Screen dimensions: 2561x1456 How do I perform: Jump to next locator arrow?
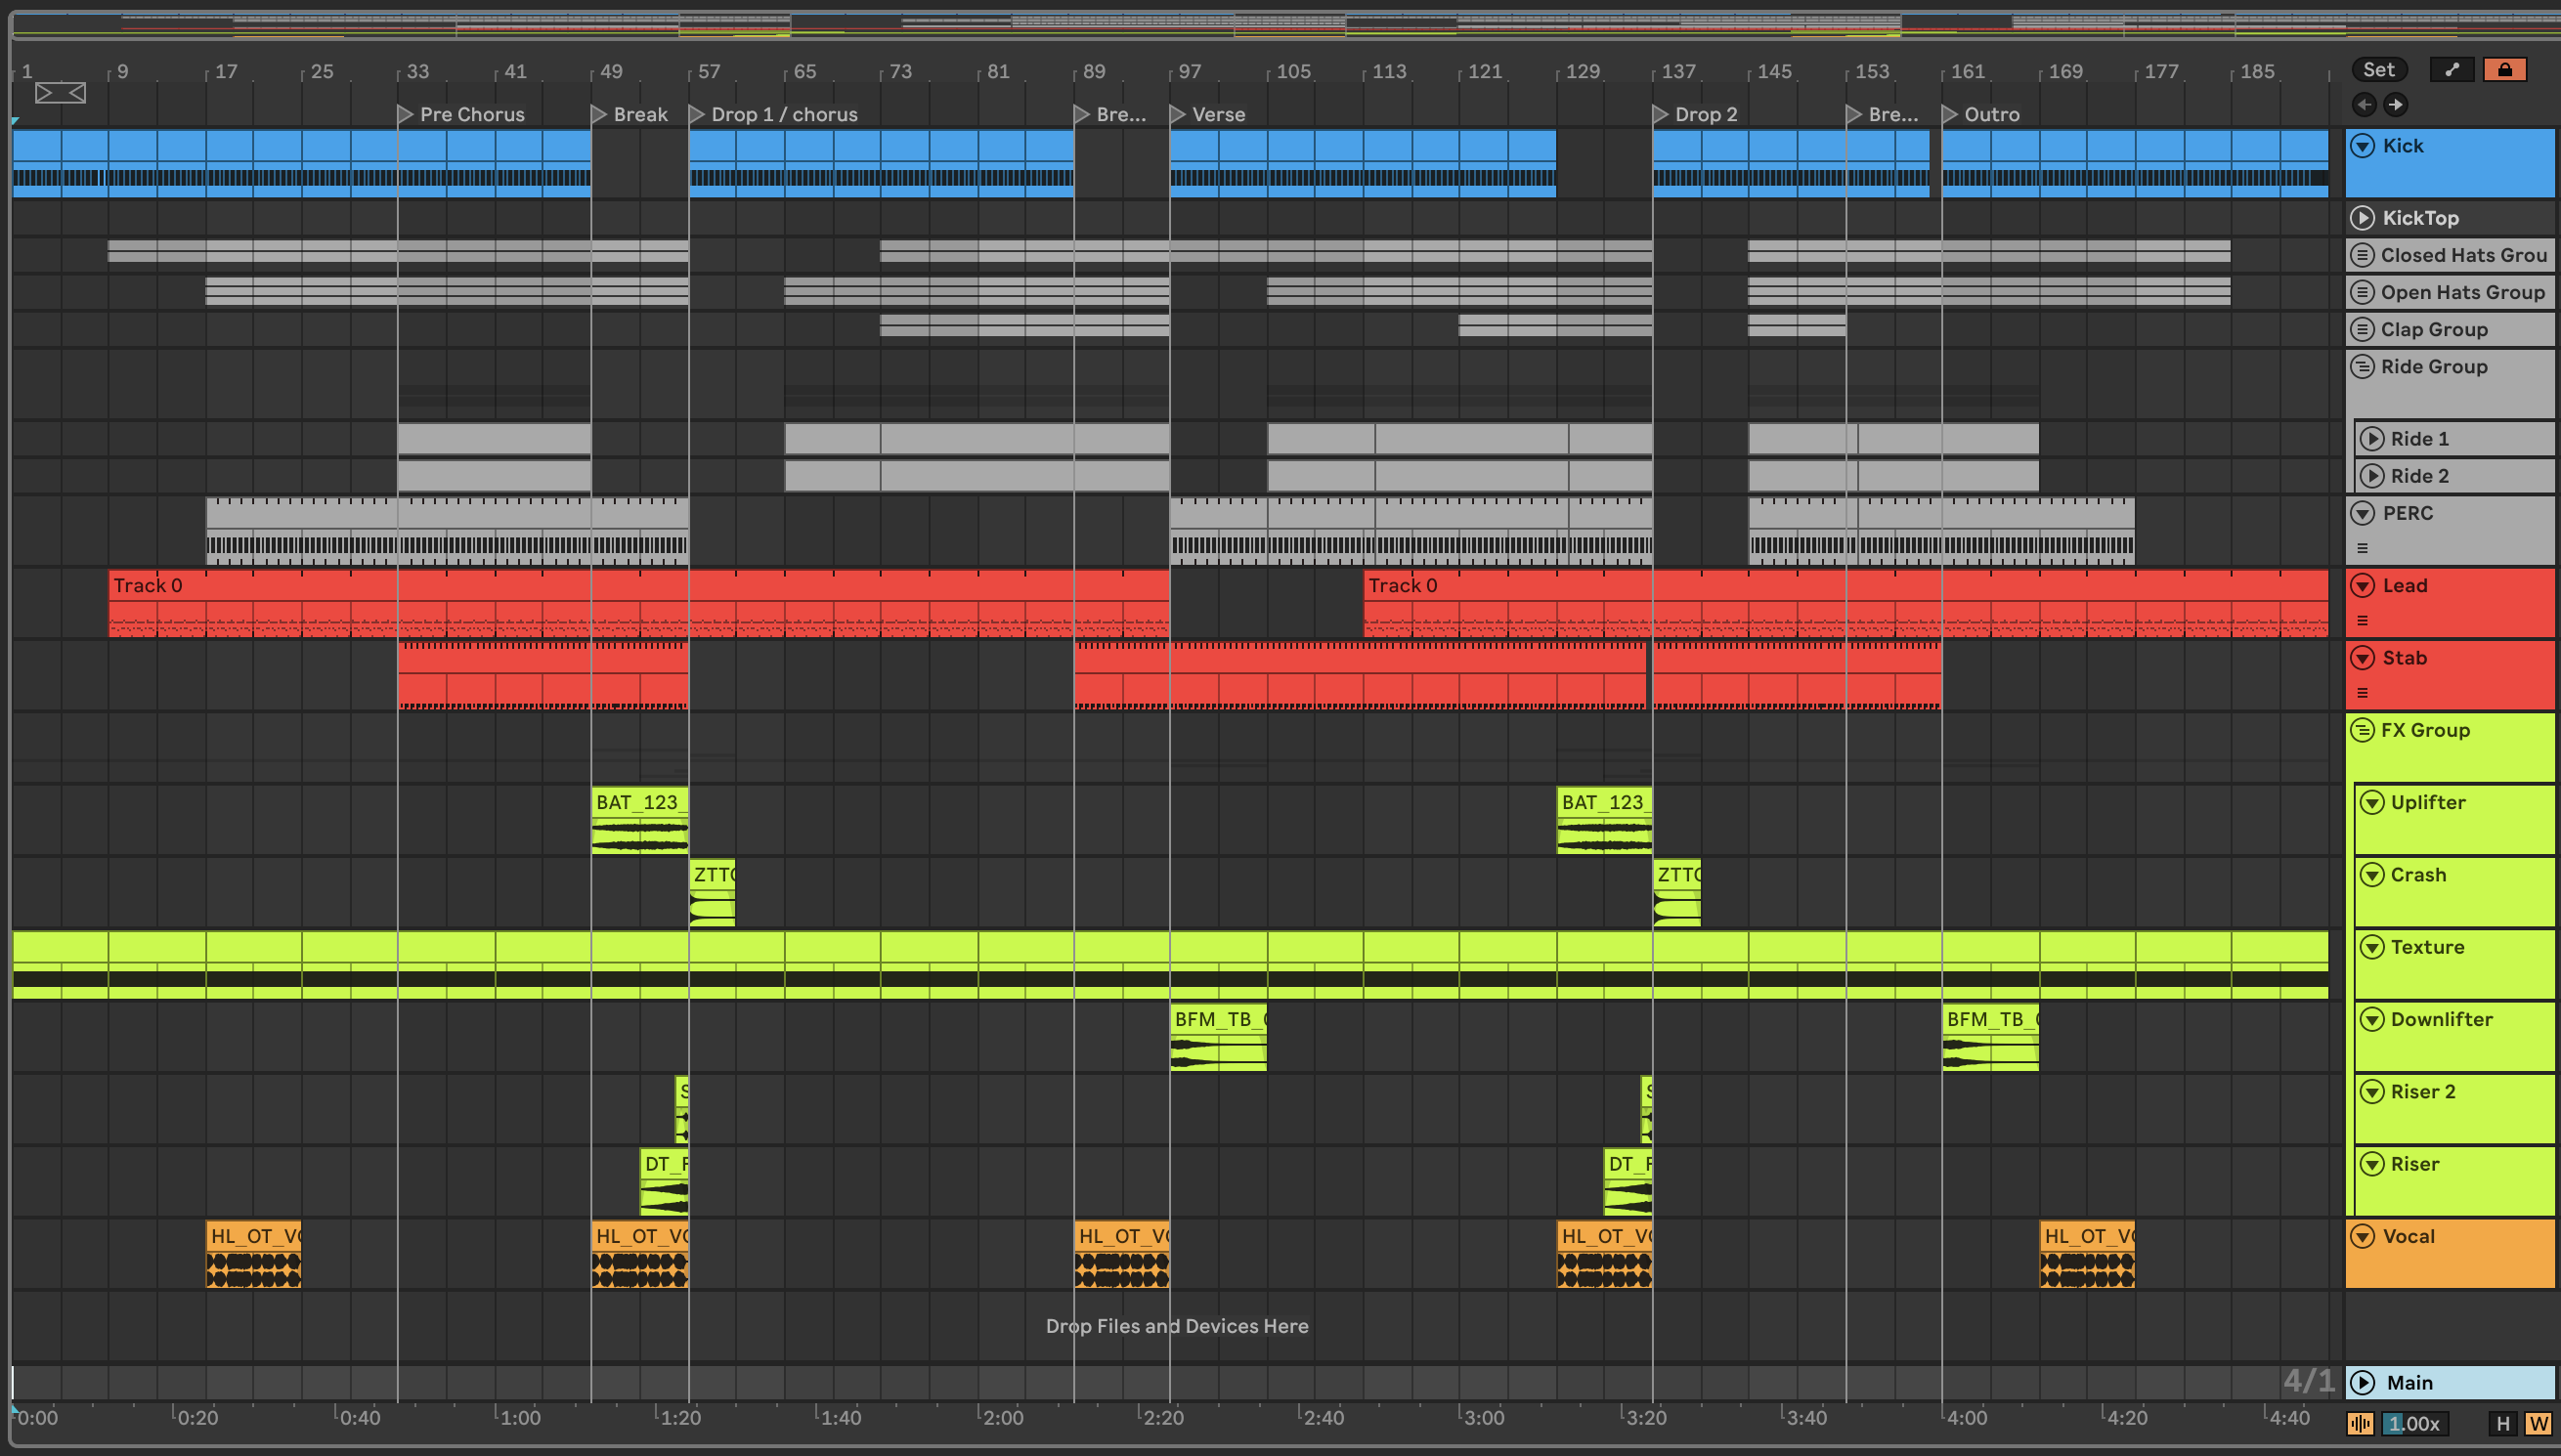[x=2395, y=104]
